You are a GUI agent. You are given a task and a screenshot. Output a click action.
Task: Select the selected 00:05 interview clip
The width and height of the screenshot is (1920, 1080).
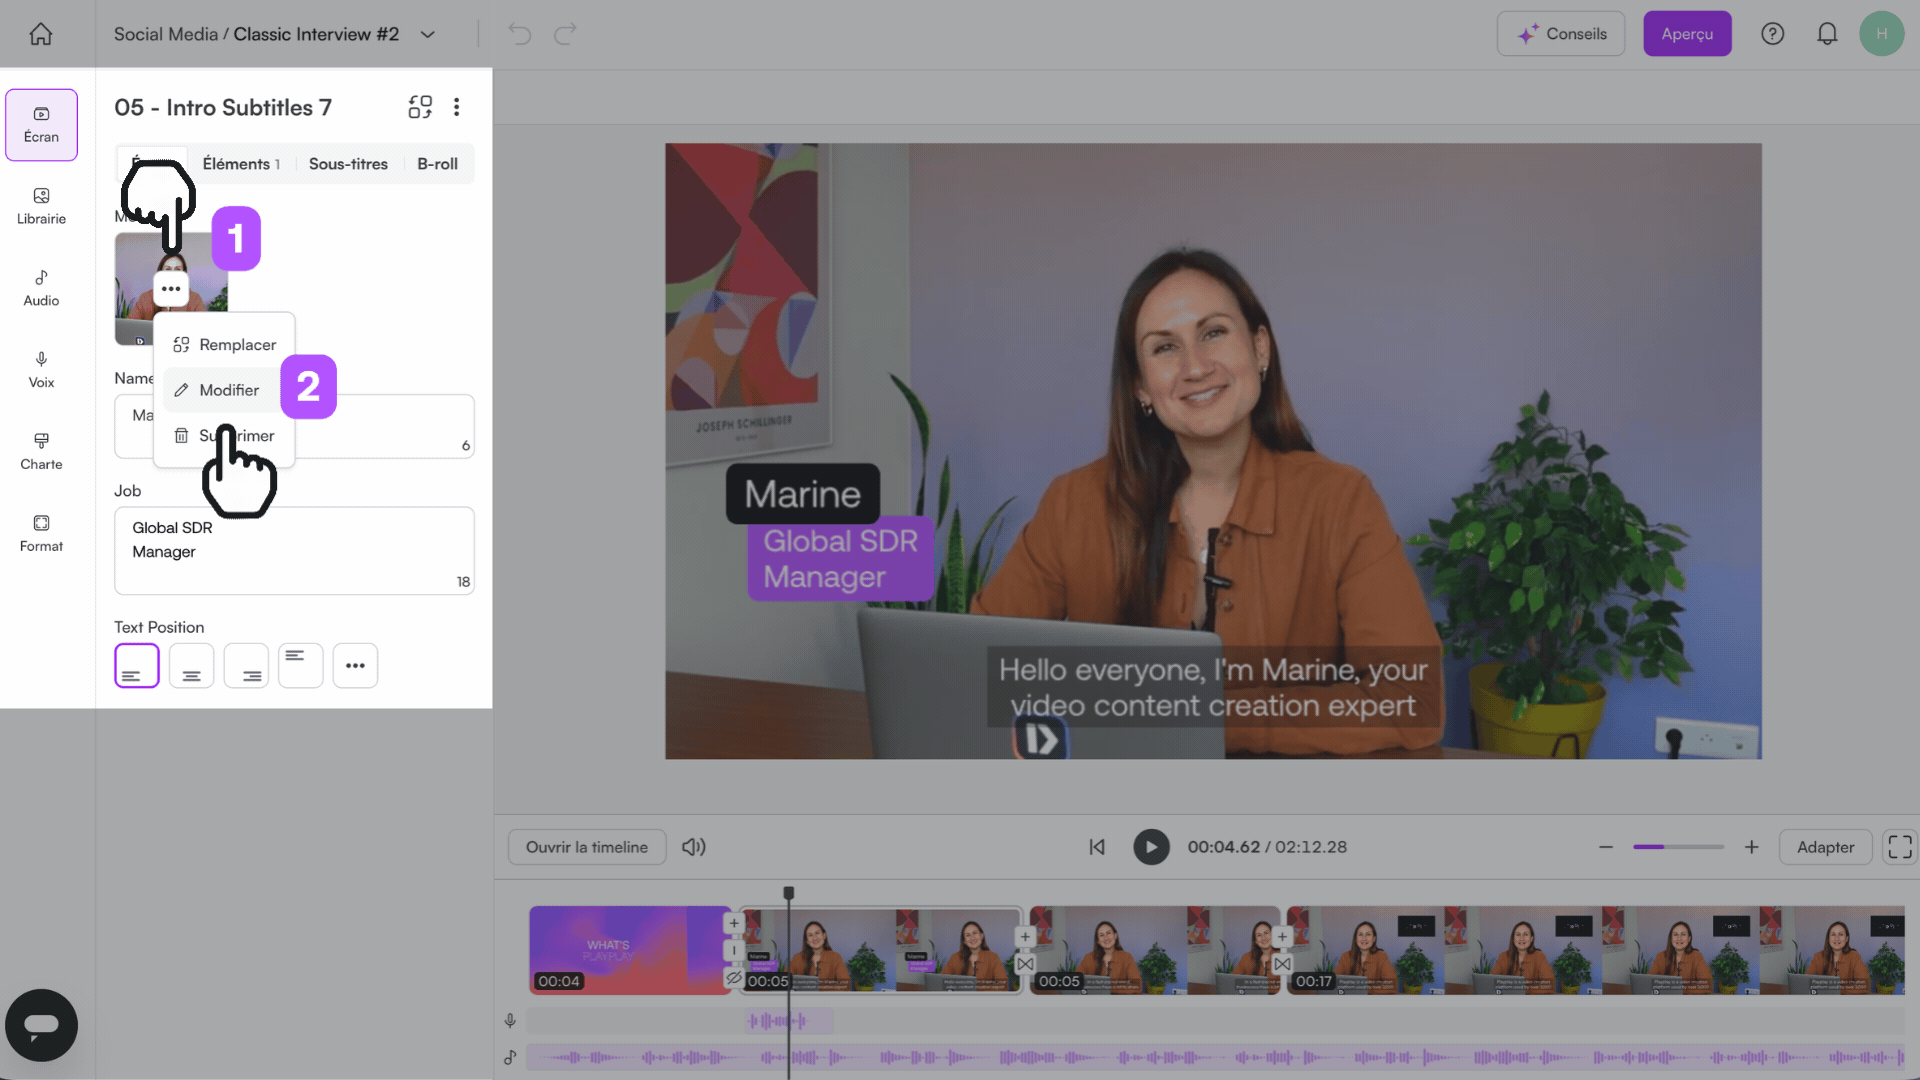pos(881,950)
